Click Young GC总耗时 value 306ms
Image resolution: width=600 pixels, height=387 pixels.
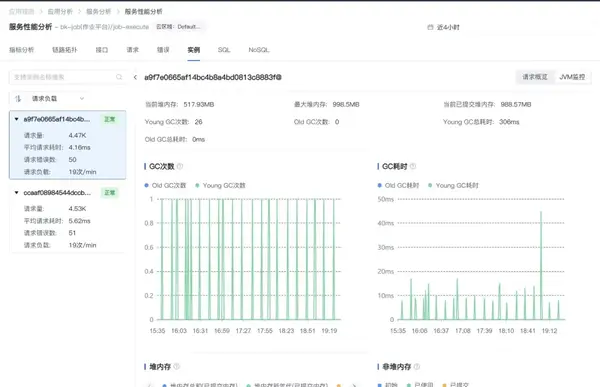tap(509, 122)
